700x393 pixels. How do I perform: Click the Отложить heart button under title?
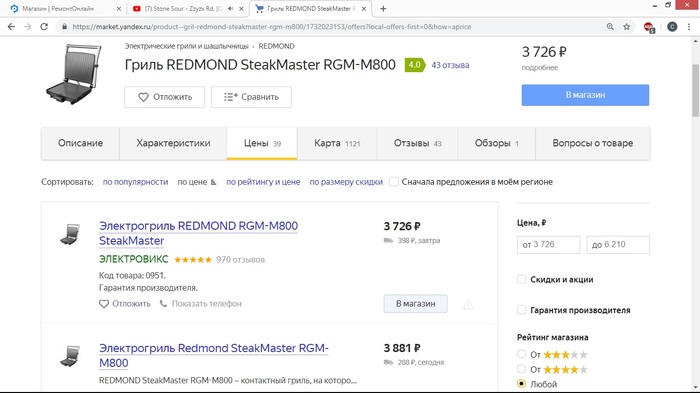[x=164, y=97]
